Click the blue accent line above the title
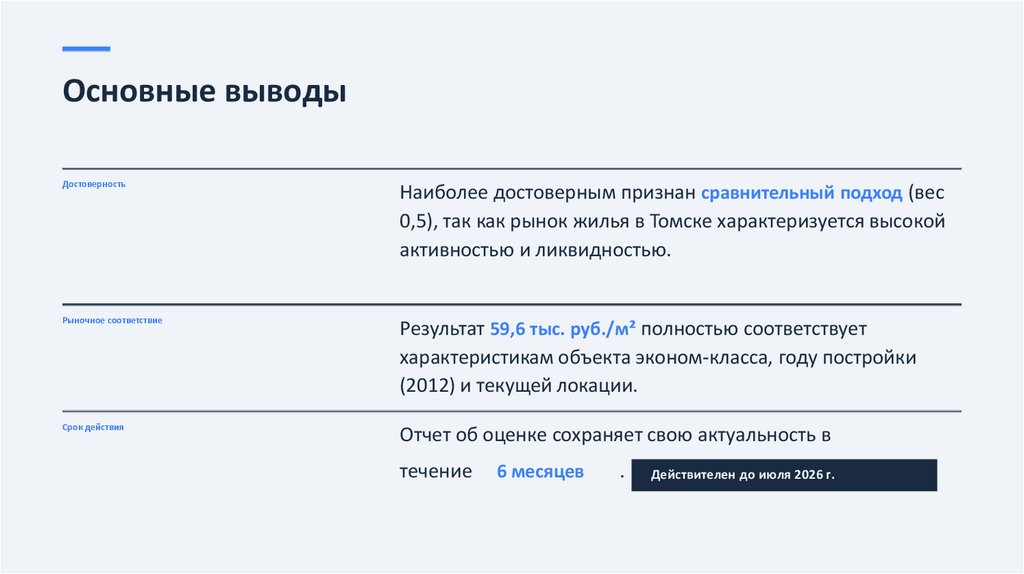Viewport: 1024px width, 574px height. point(86,49)
